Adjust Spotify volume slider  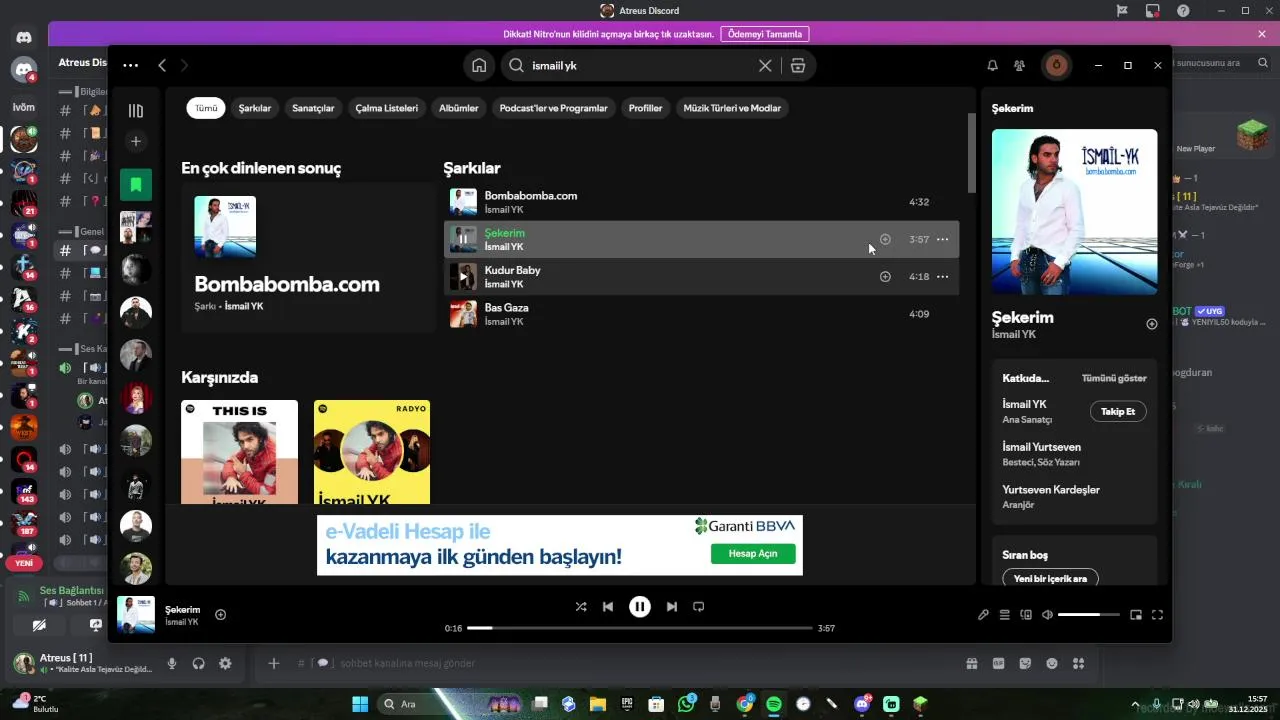coord(1089,615)
